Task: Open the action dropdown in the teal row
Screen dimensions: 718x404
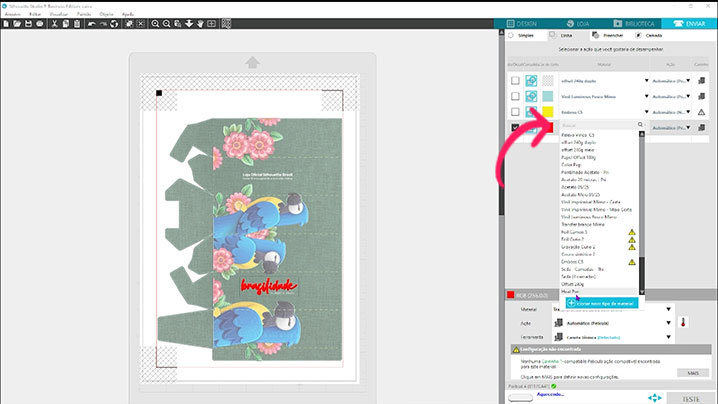Action: 688,96
